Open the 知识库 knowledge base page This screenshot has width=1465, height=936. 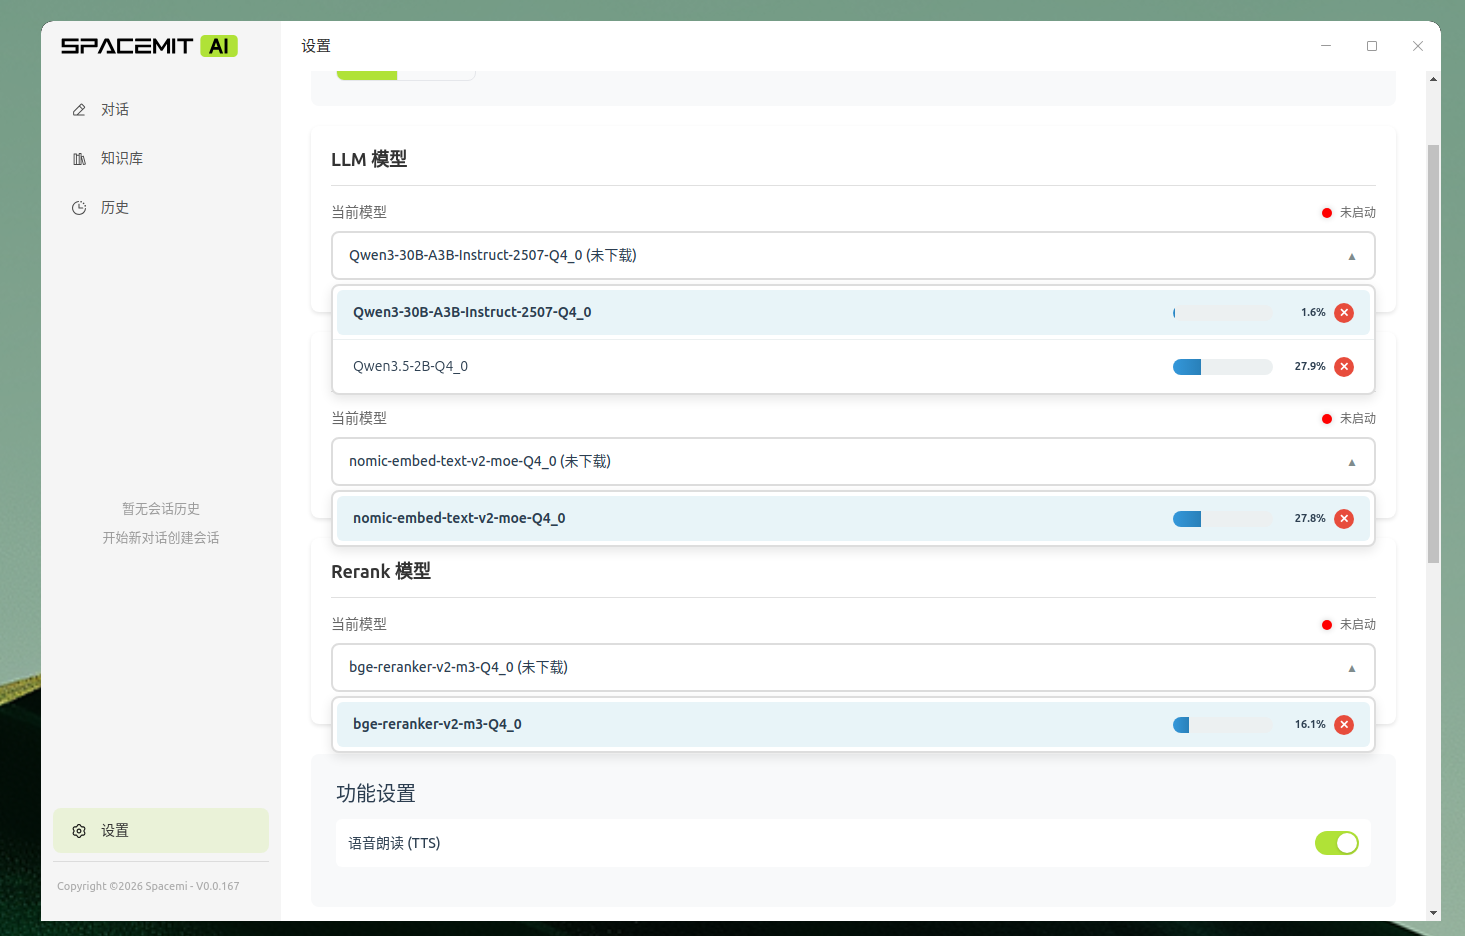[x=160, y=159]
